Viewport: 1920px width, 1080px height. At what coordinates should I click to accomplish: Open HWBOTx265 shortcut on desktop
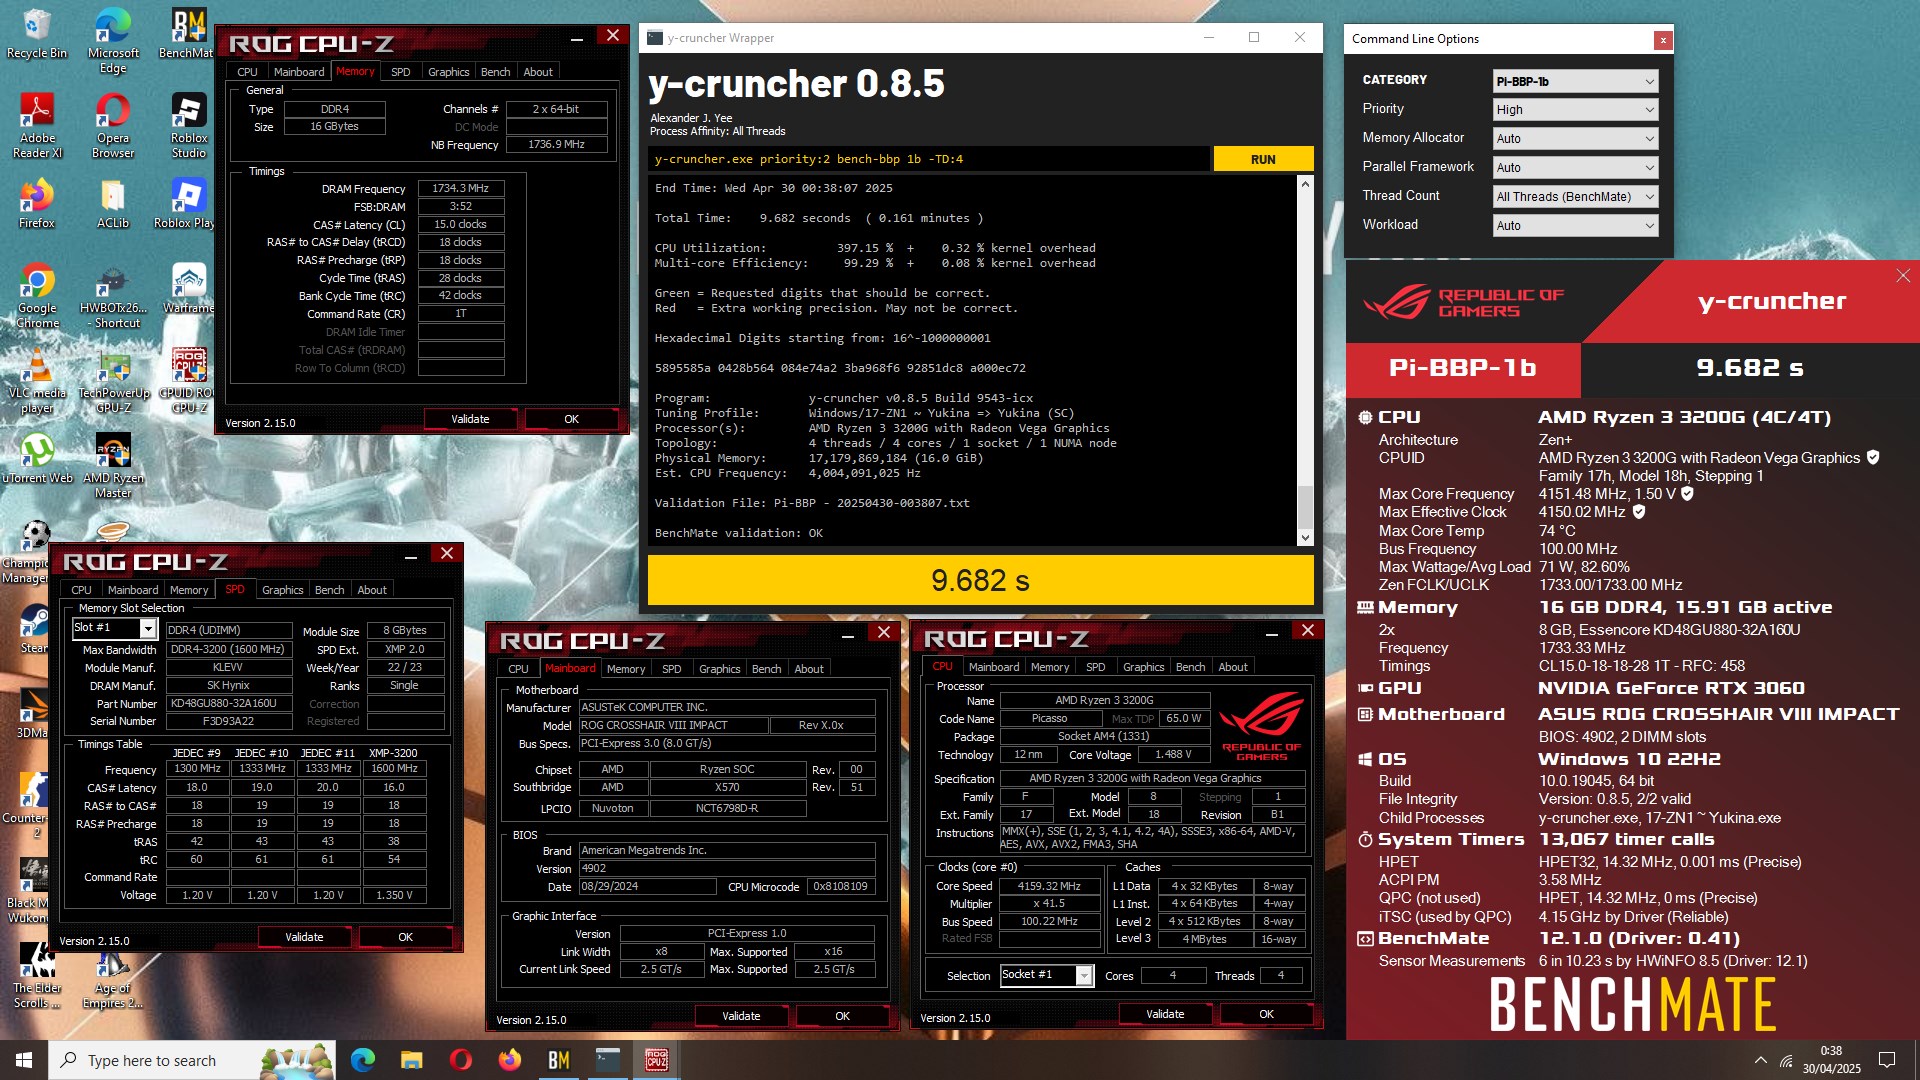click(x=113, y=296)
